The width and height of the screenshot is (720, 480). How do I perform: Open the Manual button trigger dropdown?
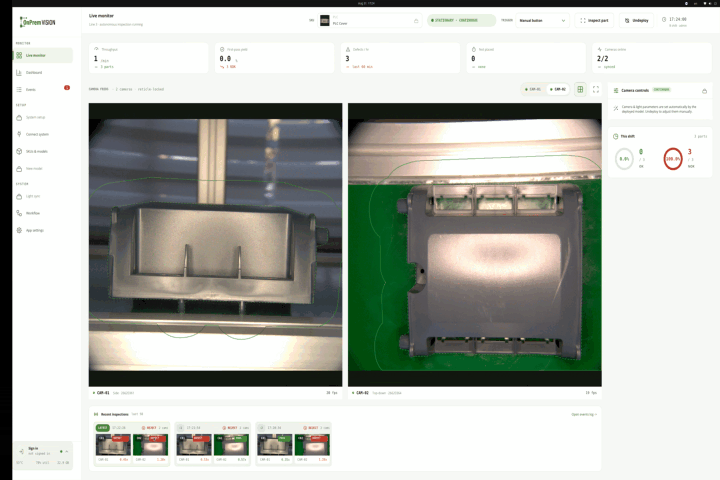[542, 21]
